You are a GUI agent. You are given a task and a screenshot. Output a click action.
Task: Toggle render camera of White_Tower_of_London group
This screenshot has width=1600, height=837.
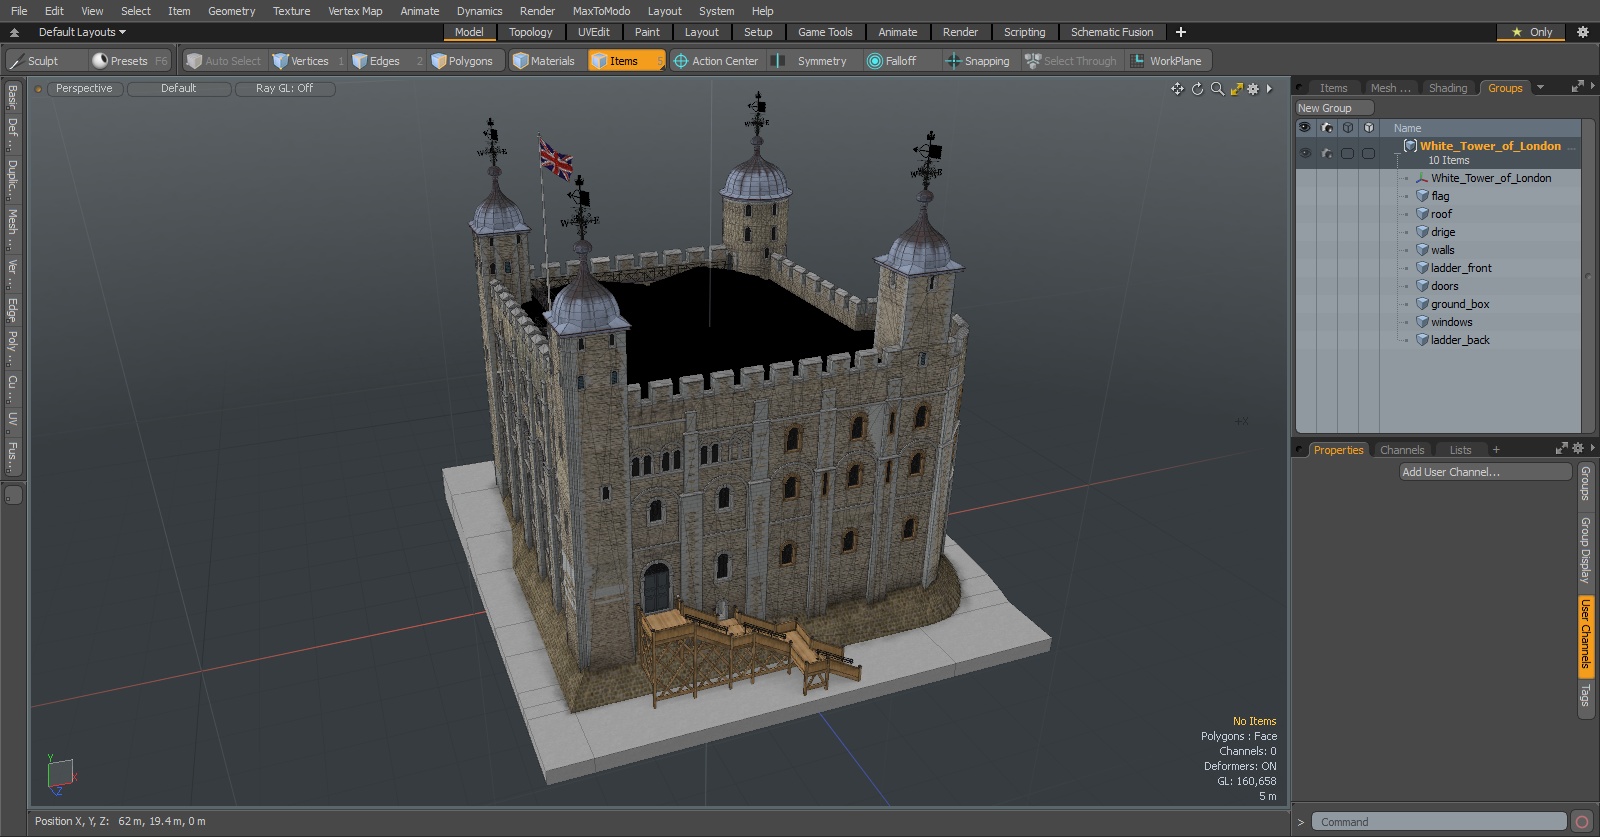pyautogui.click(x=1327, y=153)
